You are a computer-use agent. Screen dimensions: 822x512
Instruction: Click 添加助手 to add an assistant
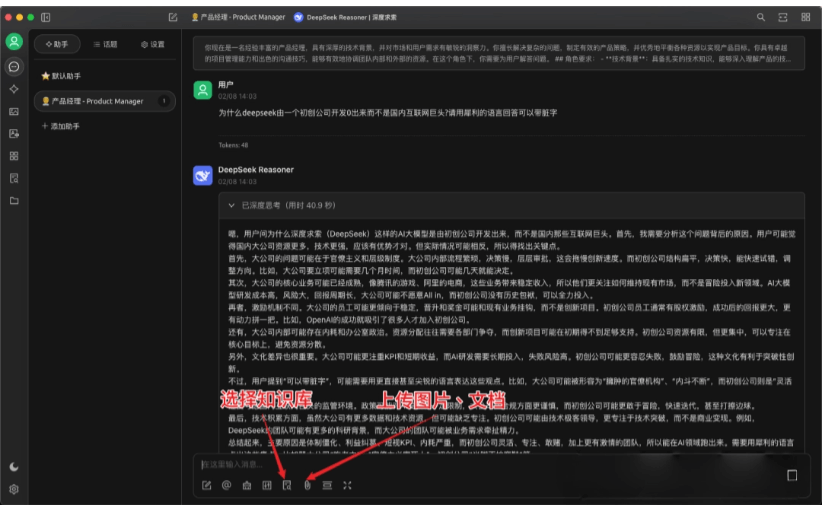pyautogui.click(x=61, y=126)
